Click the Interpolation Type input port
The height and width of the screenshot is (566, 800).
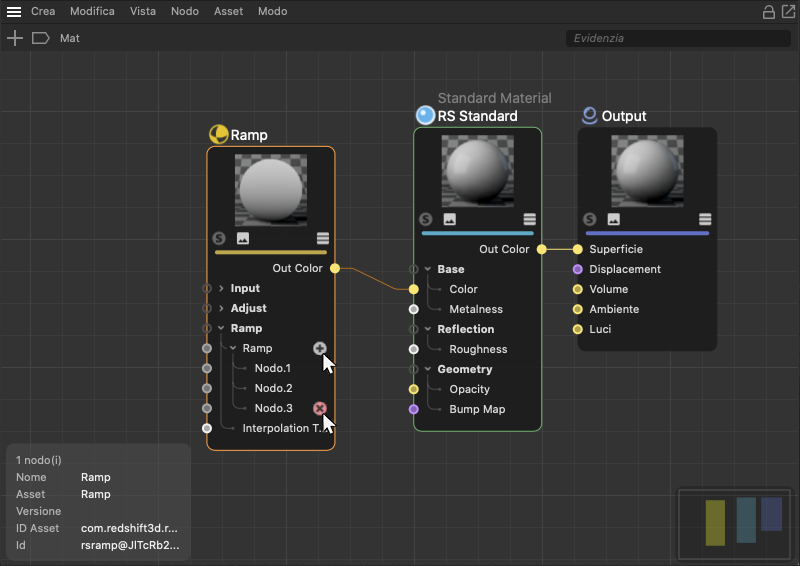207,428
